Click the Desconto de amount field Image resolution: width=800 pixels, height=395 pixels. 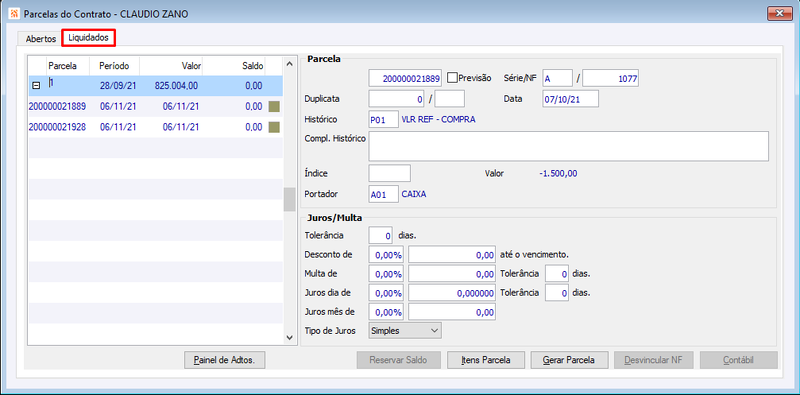452,255
